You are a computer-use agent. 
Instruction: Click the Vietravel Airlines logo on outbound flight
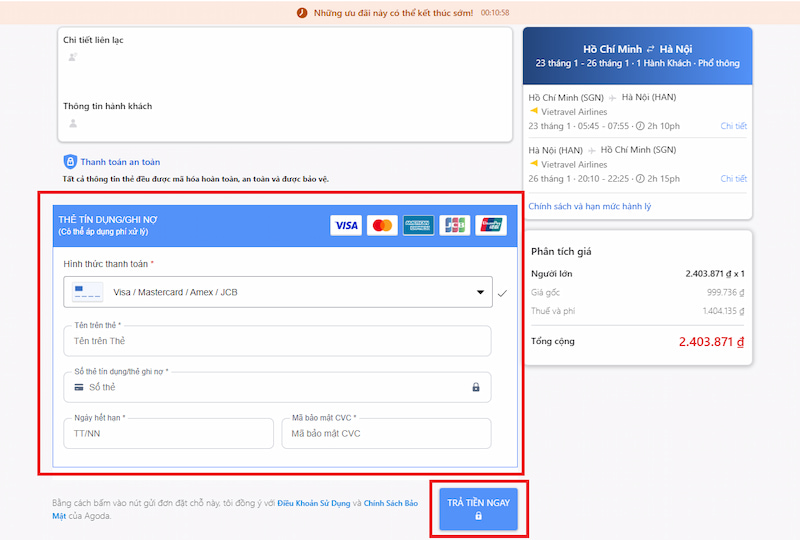pyautogui.click(x=534, y=111)
